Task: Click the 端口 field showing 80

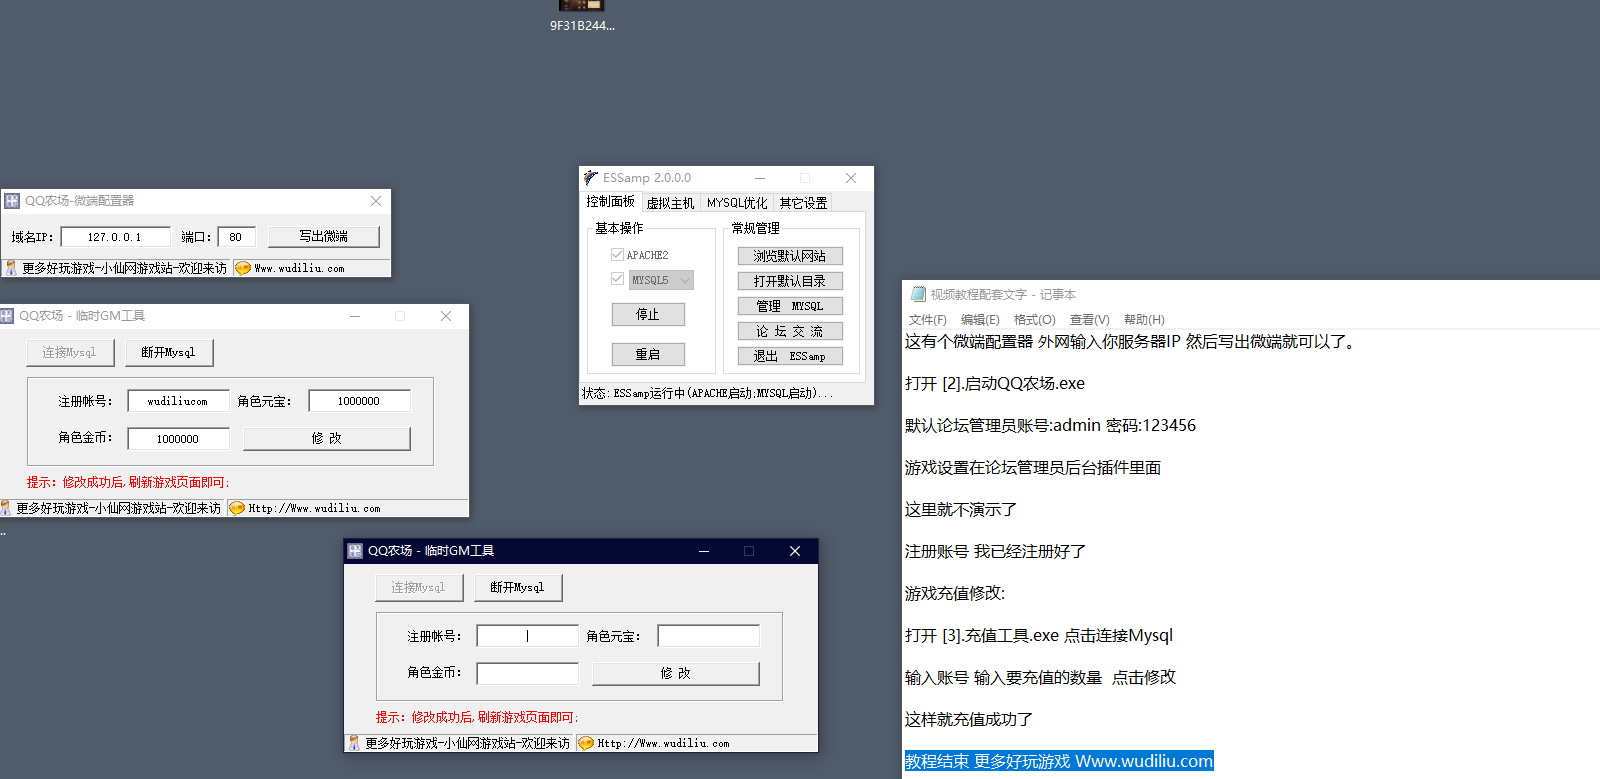Action: (x=237, y=237)
